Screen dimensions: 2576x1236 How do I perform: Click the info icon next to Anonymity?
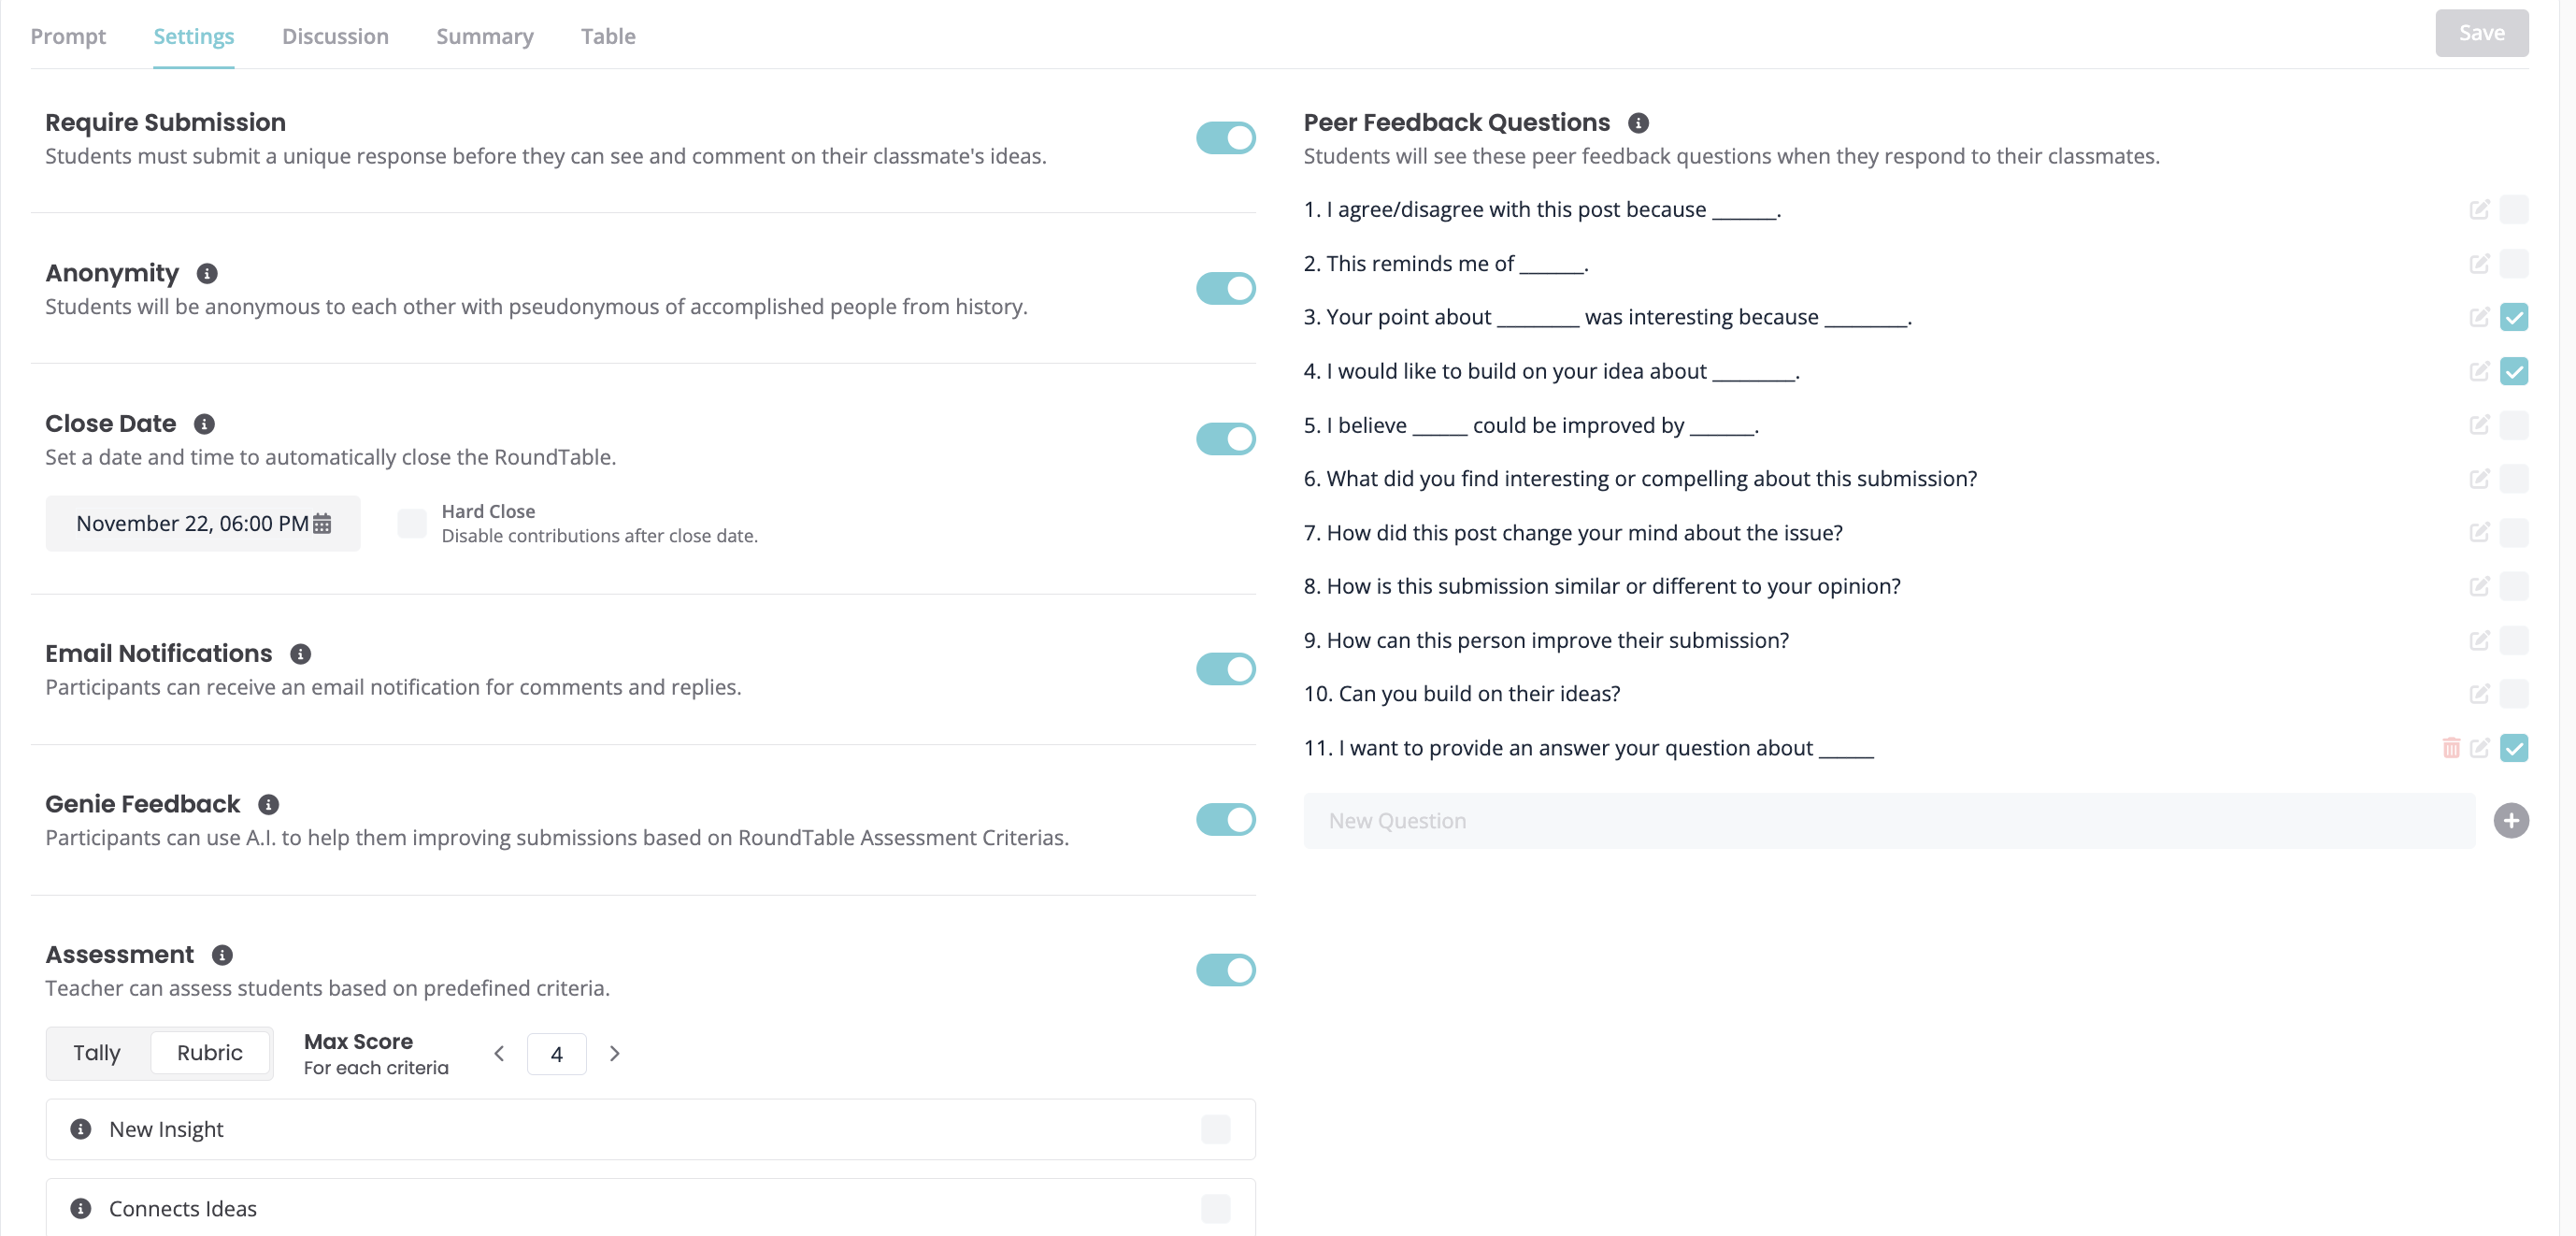coord(207,273)
